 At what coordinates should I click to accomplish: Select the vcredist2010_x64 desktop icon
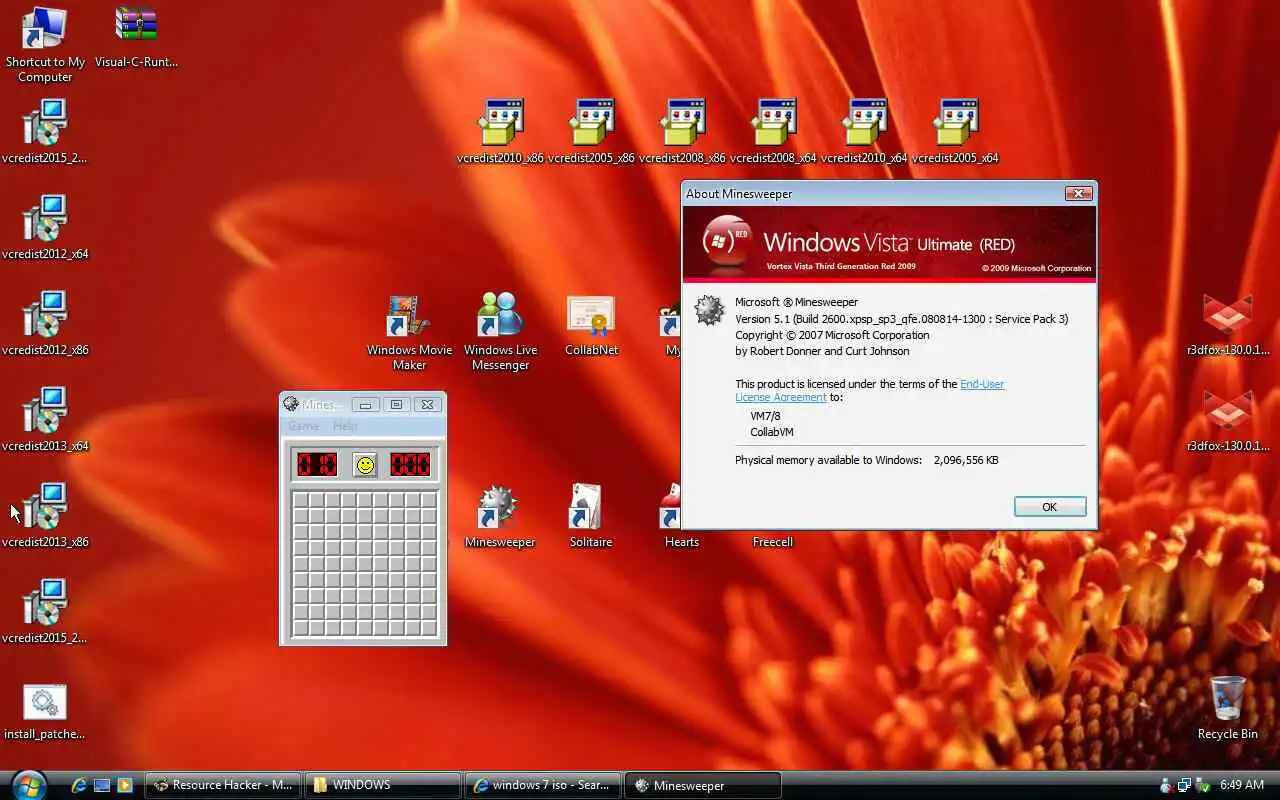[x=864, y=132]
